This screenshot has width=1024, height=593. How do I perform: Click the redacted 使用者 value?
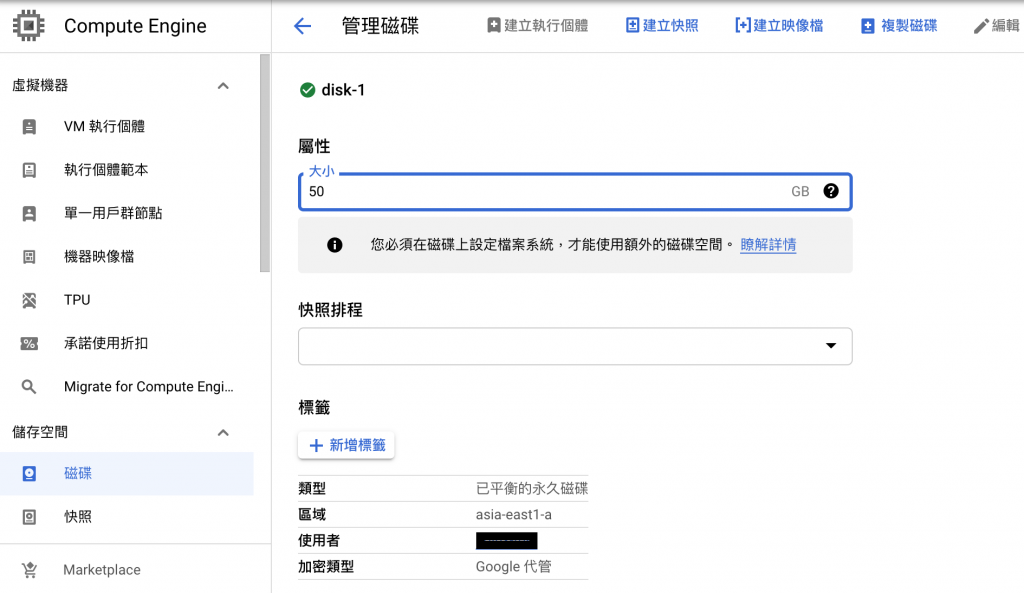(x=507, y=541)
